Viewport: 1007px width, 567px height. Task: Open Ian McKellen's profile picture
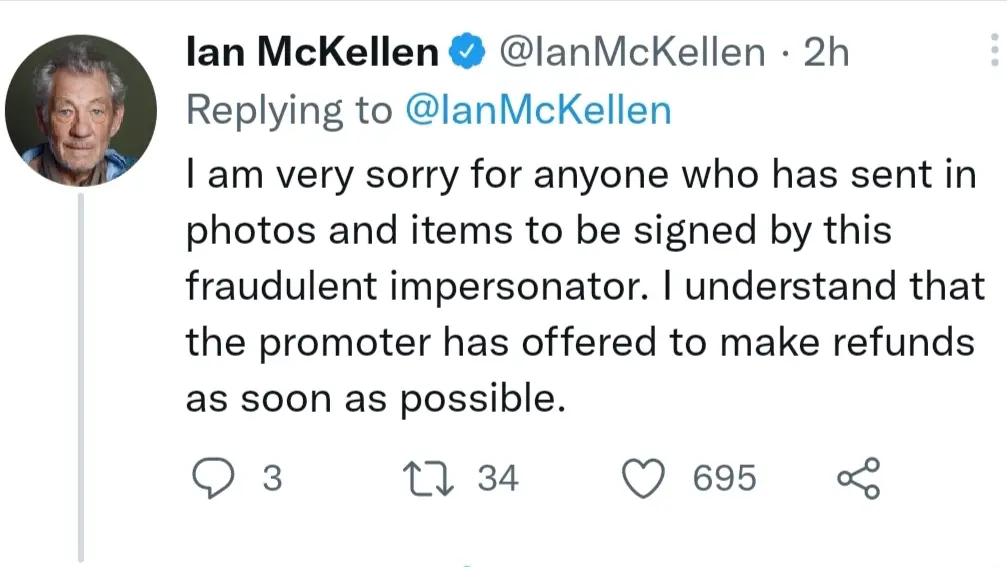point(81,110)
